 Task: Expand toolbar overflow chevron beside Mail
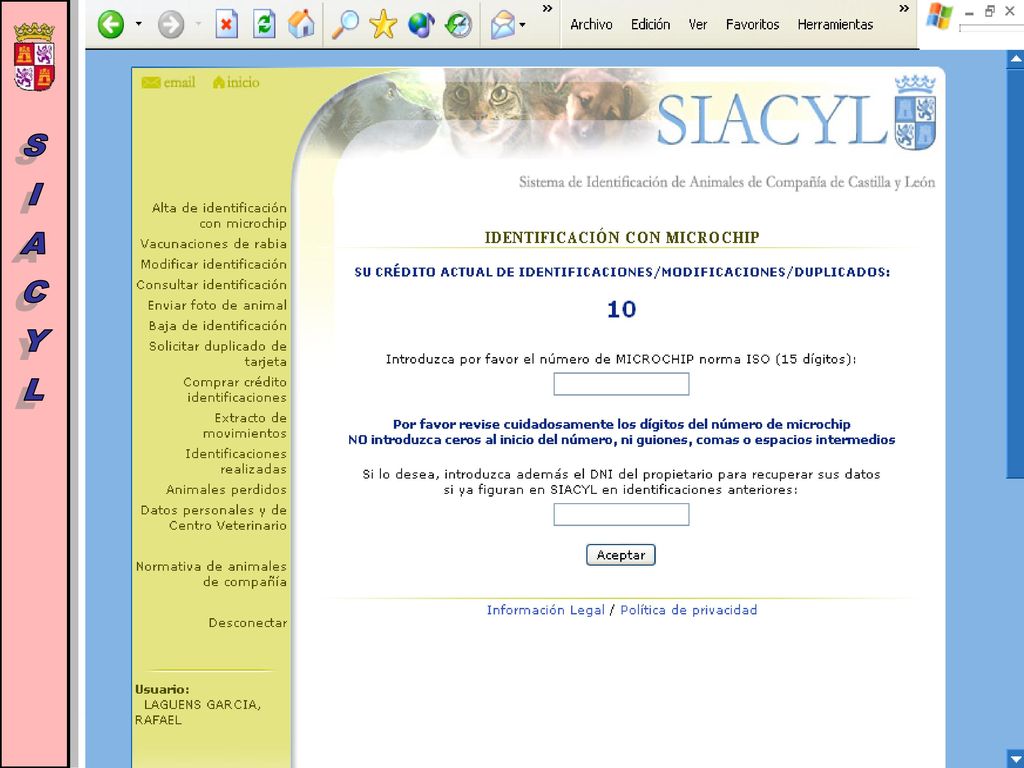547,8
